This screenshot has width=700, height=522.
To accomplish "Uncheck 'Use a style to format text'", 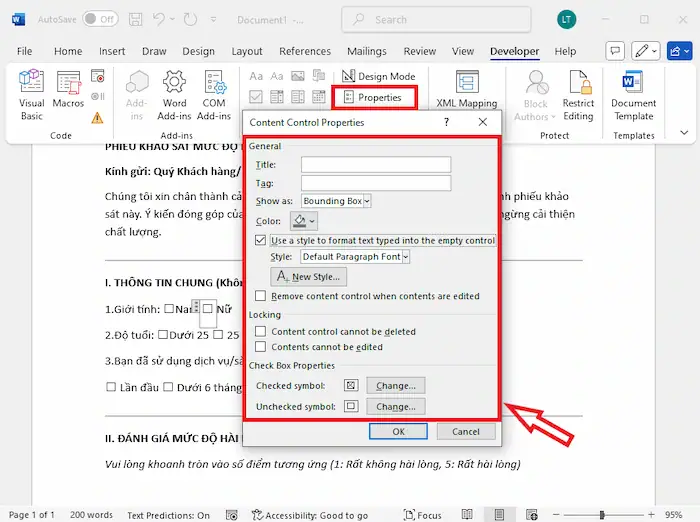I will [261, 241].
